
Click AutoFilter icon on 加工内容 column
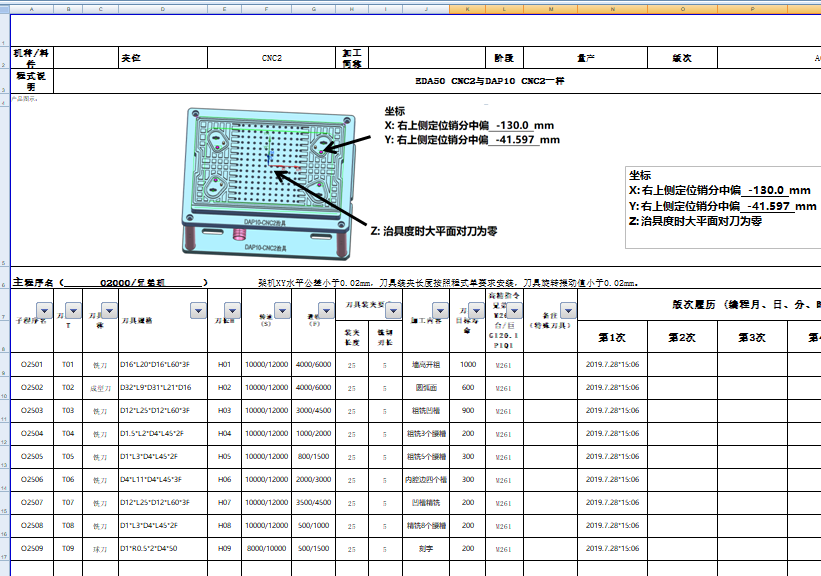pos(439,310)
